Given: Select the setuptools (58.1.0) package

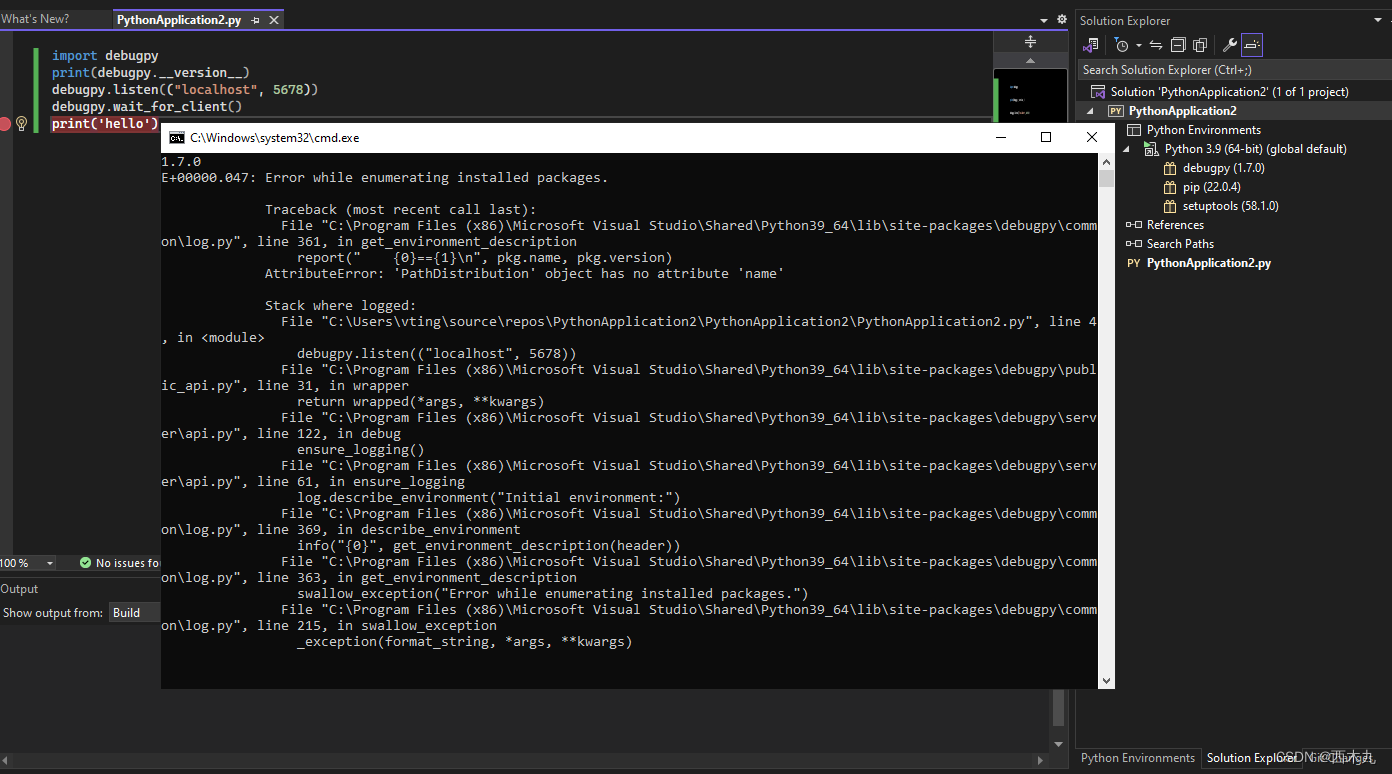Looking at the screenshot, I should 1230,206.
